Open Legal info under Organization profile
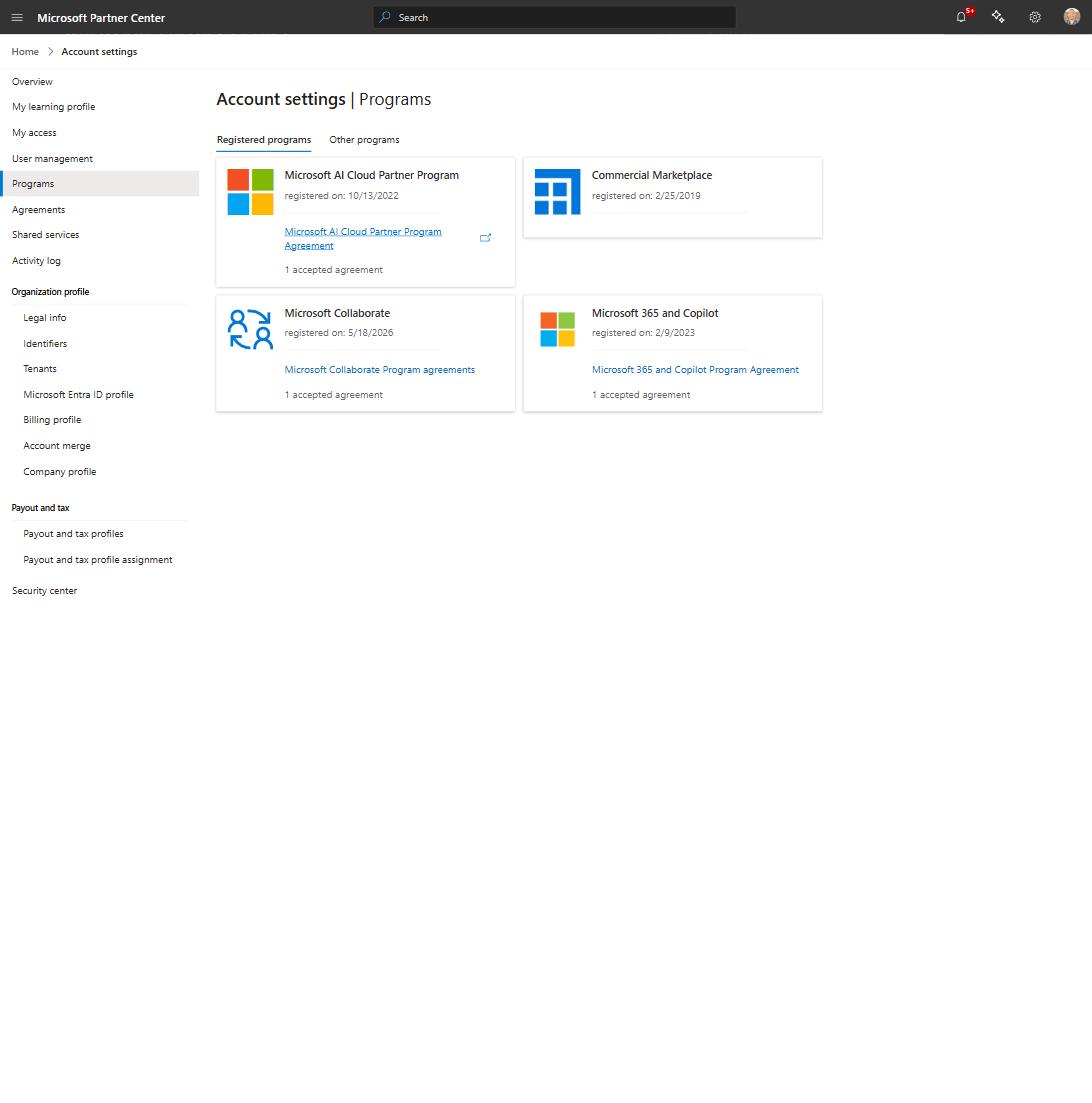1092x1103 pixels. pos(45,318)
